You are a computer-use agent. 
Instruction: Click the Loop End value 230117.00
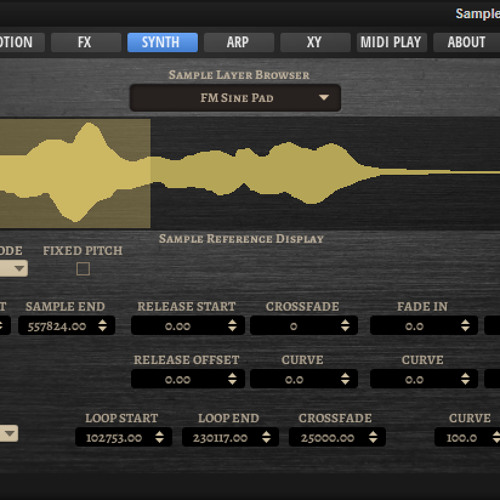click(220, 437)
